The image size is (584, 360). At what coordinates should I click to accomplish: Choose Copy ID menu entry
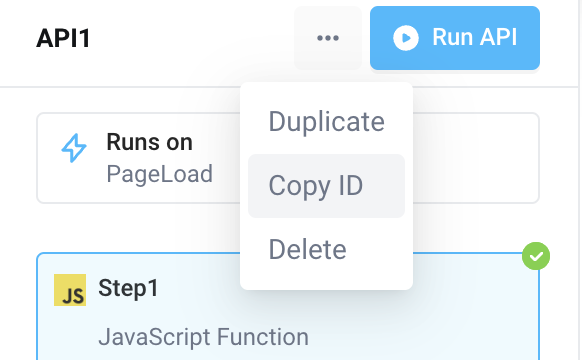[x=326, y=186]
